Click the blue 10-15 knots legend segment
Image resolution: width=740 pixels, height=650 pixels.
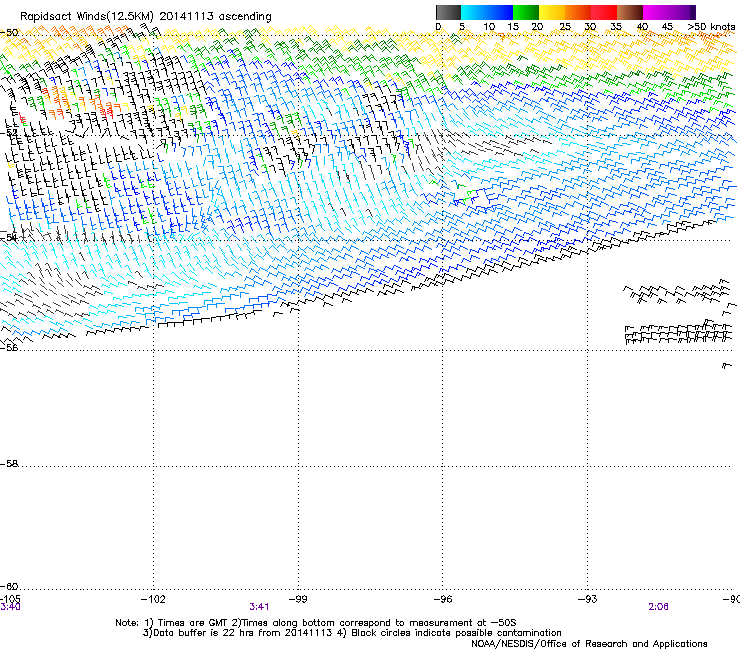500,12
